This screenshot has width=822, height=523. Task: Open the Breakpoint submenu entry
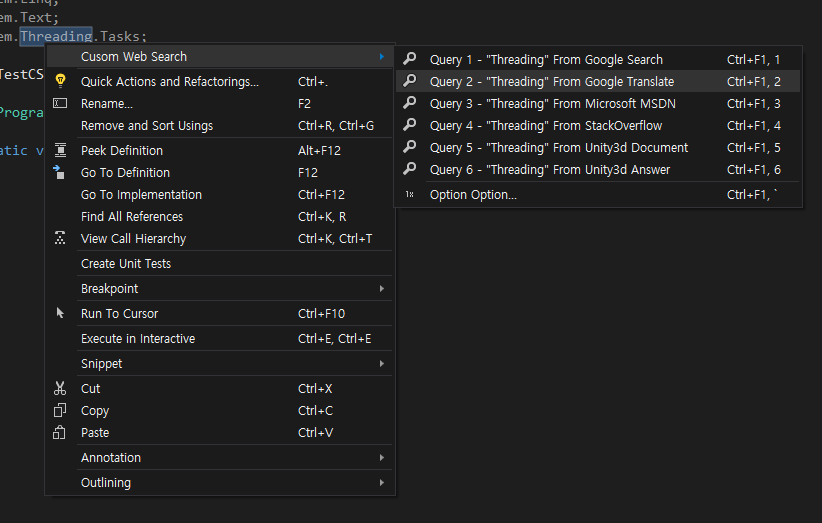[x=219, y=289]
